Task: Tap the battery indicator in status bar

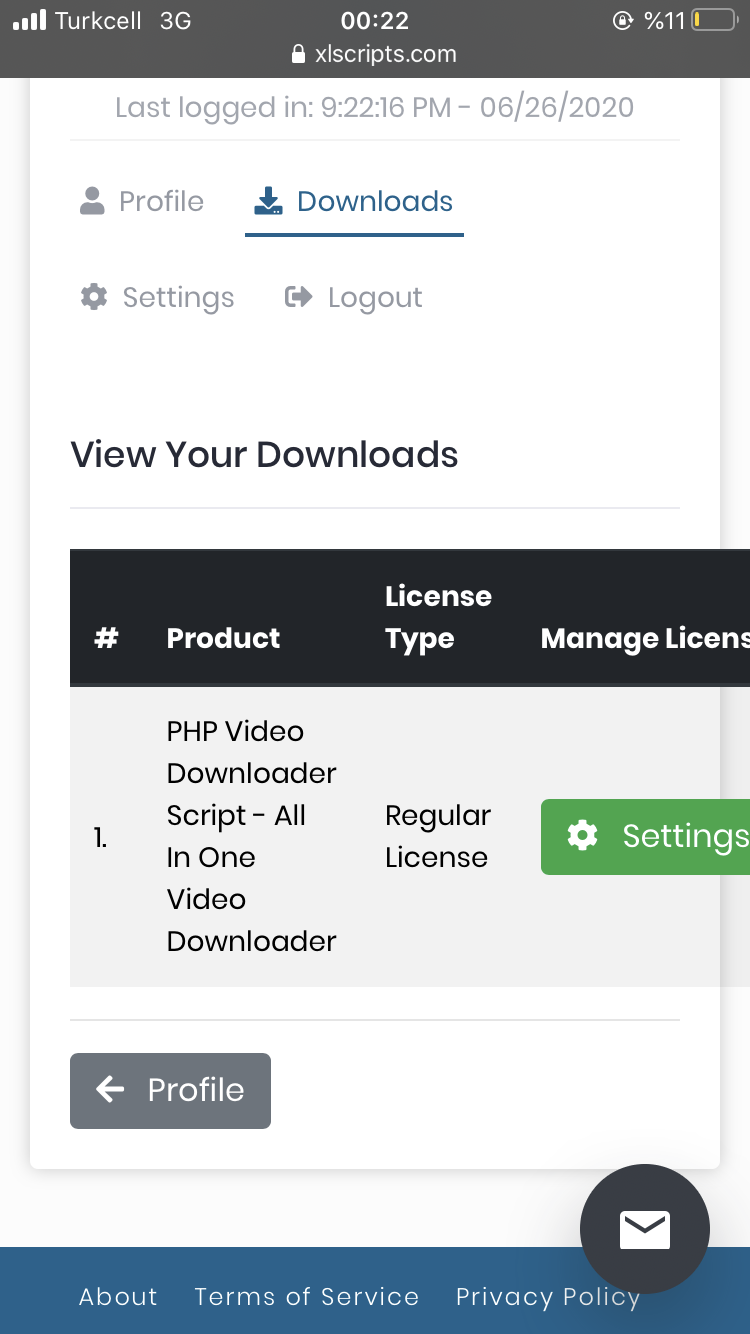Action: (714, 20)
